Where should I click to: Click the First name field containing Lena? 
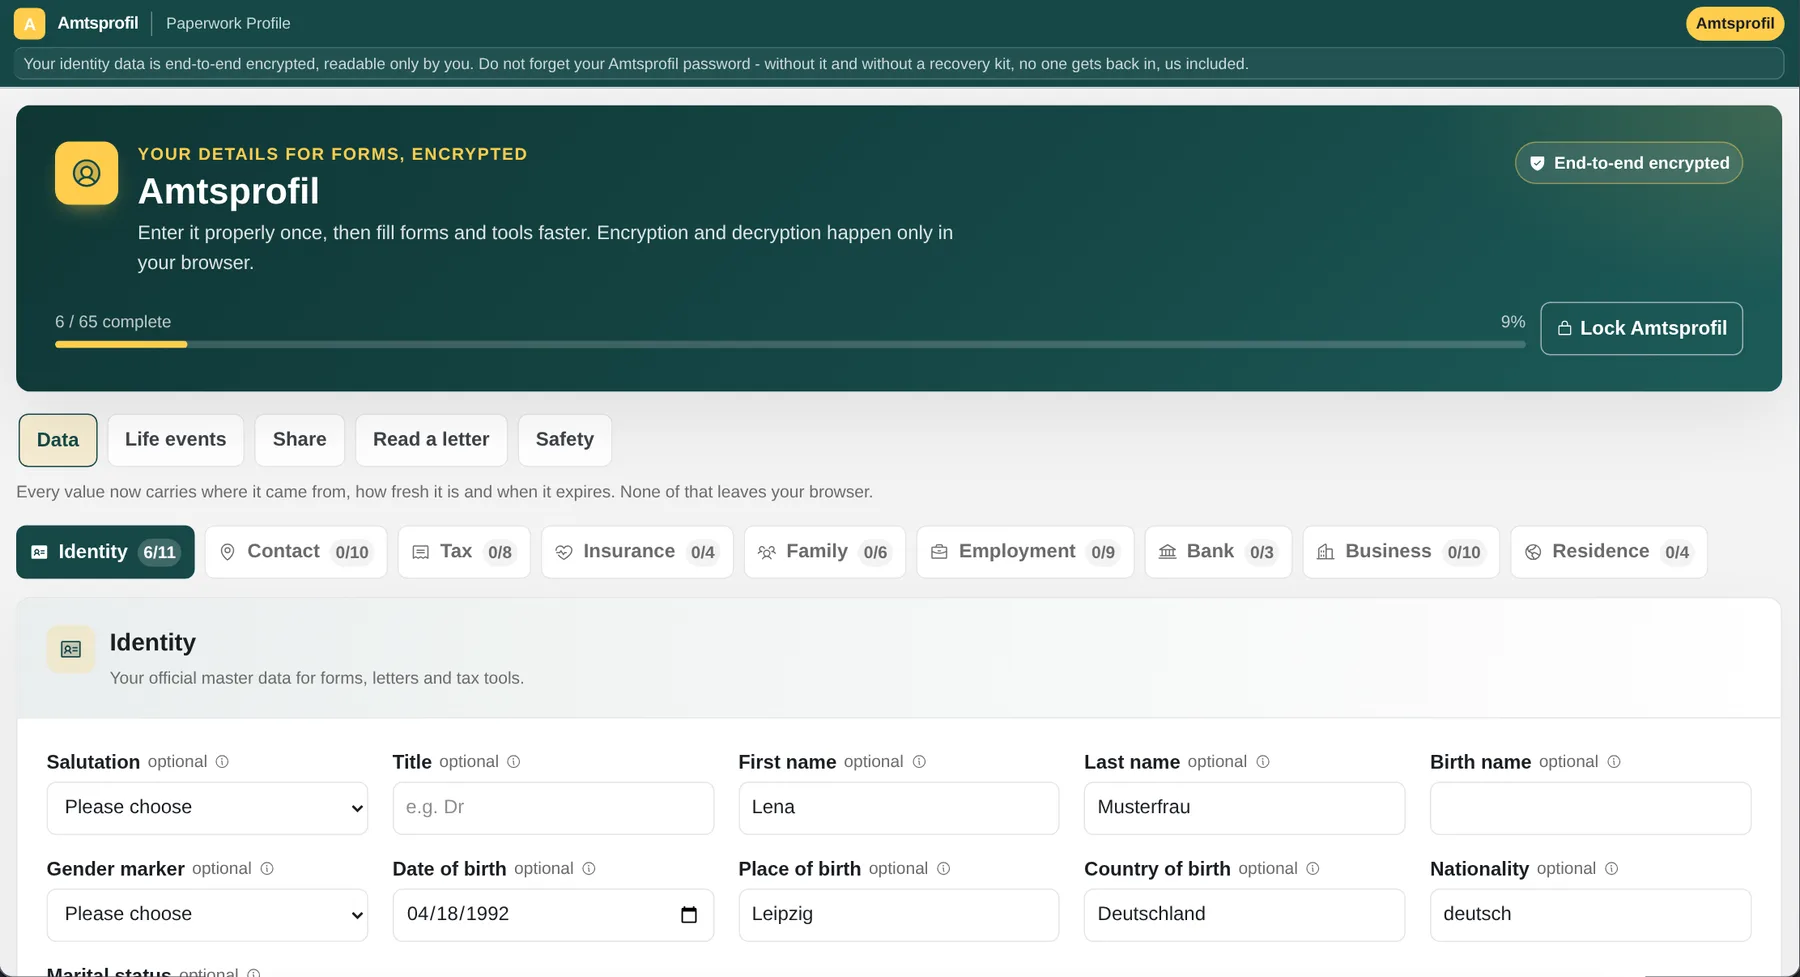pyautogui.click(x=898, y=808)
